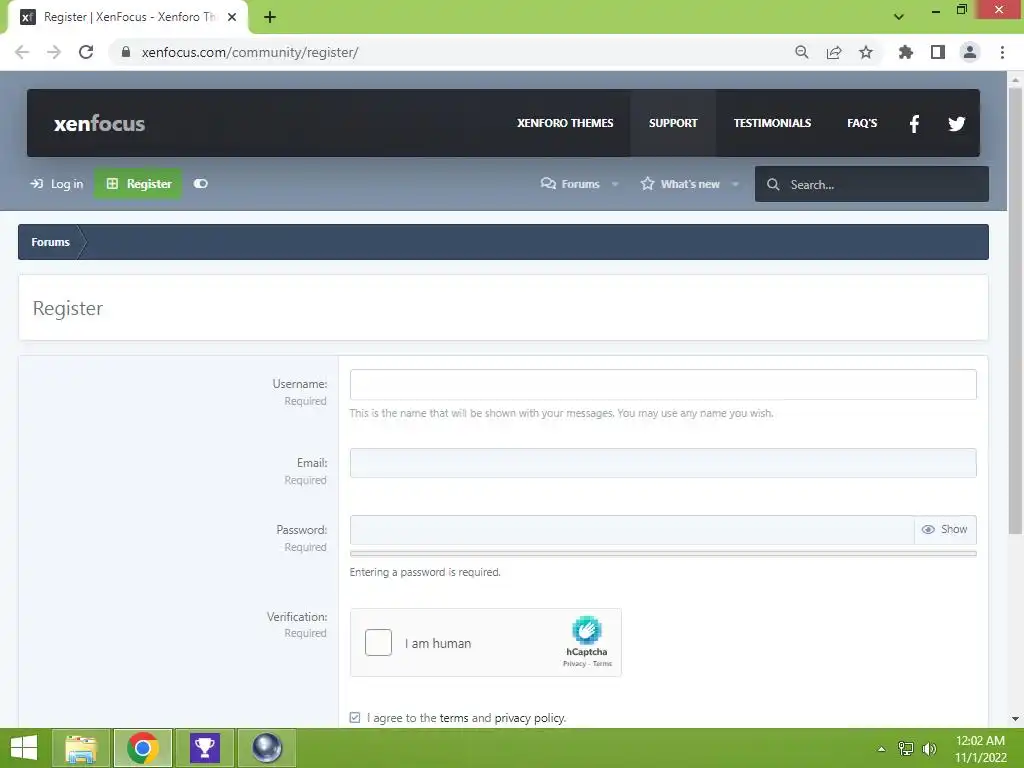Open hCaptcha Terms link

click(602, 664)
